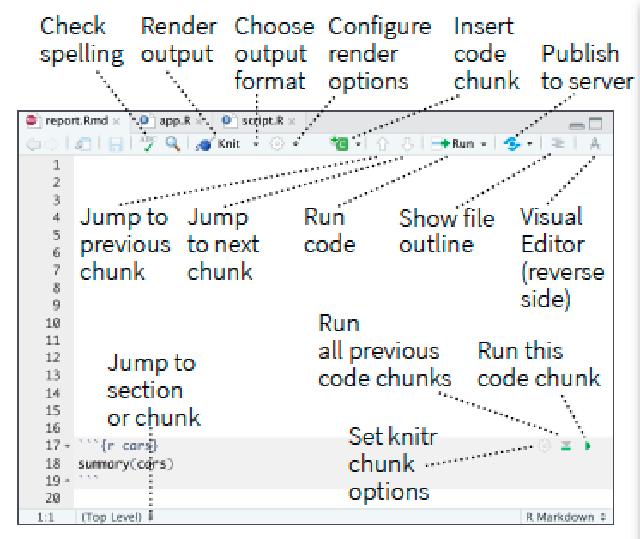Click the fold arrow at line 19
640x539 pixels.
68,481
